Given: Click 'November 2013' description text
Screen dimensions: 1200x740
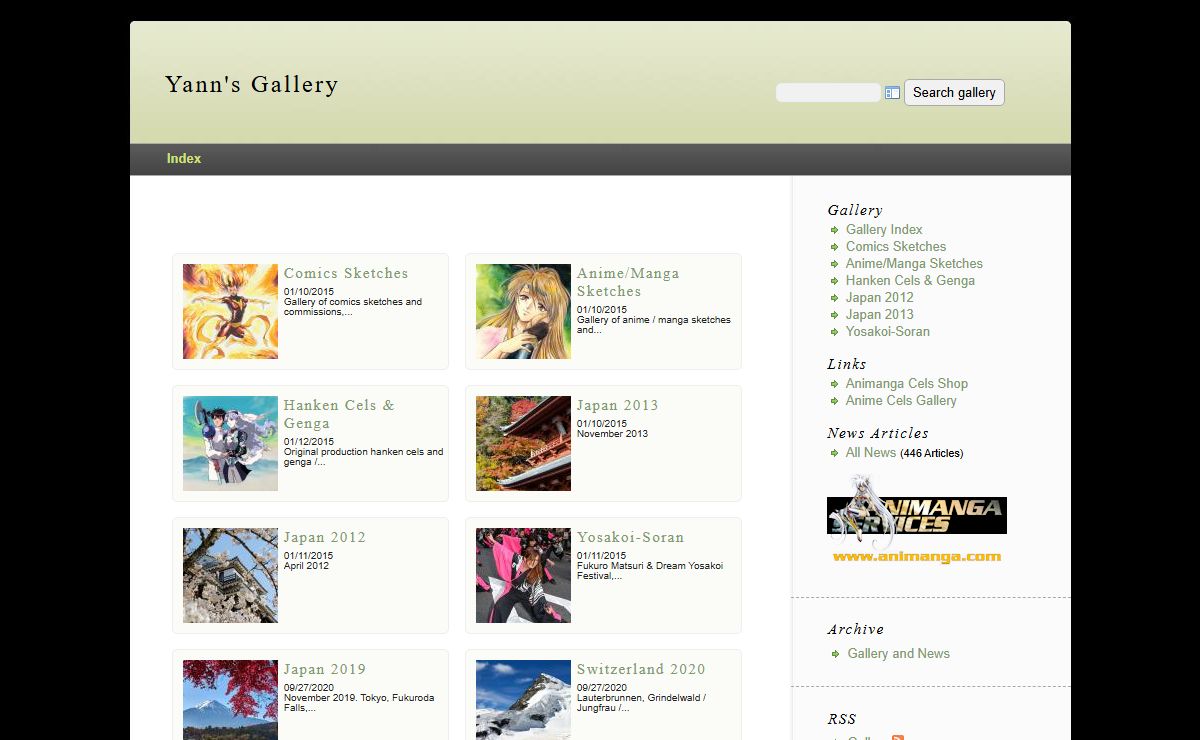Looking at the screenshot, I should click(612, 433).
